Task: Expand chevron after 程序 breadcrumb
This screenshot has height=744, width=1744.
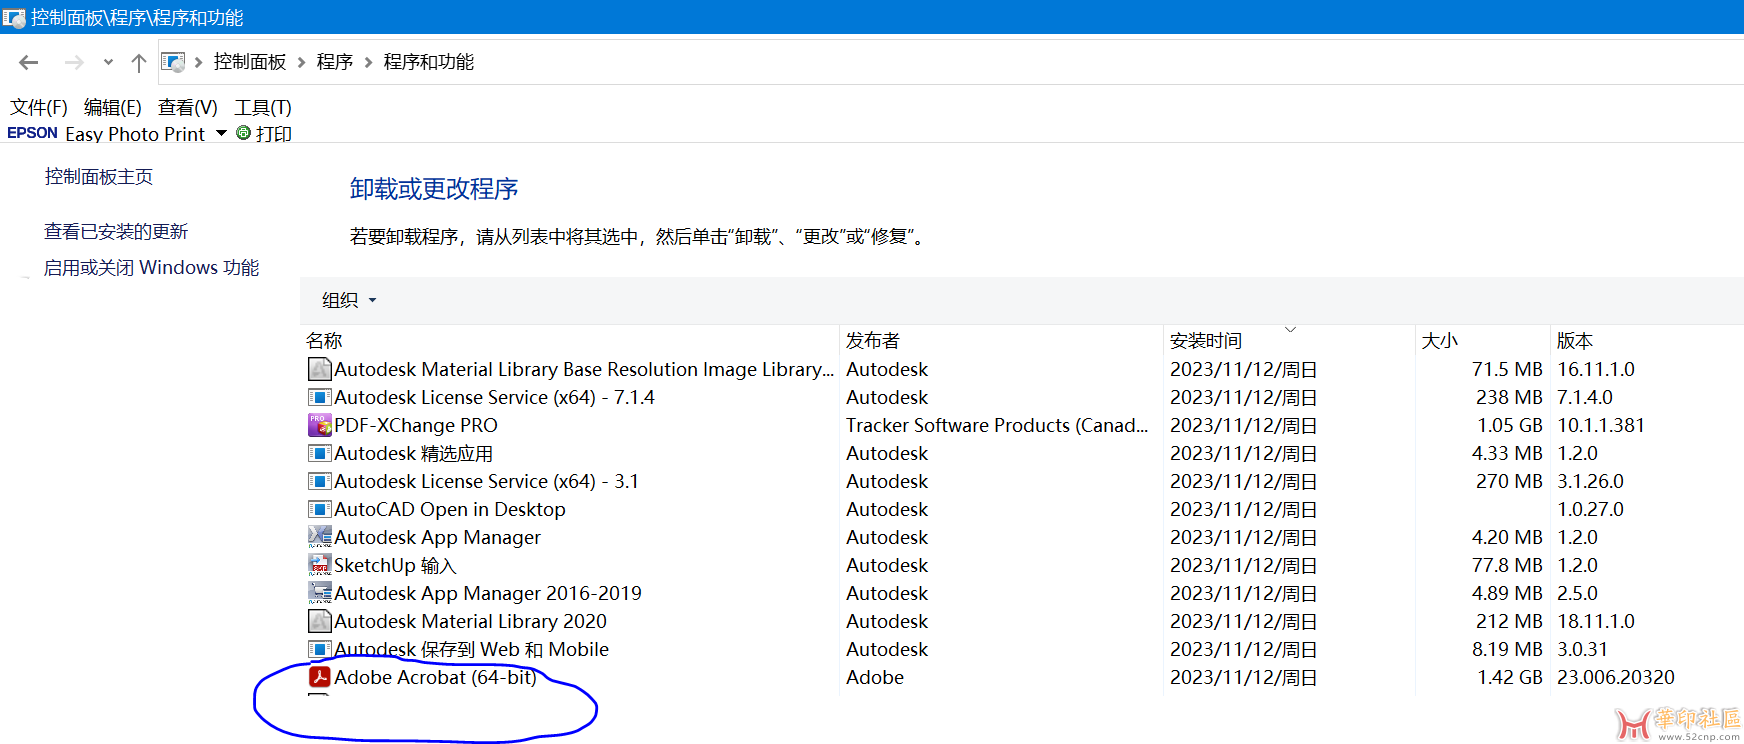Action: tap(368, 62)
